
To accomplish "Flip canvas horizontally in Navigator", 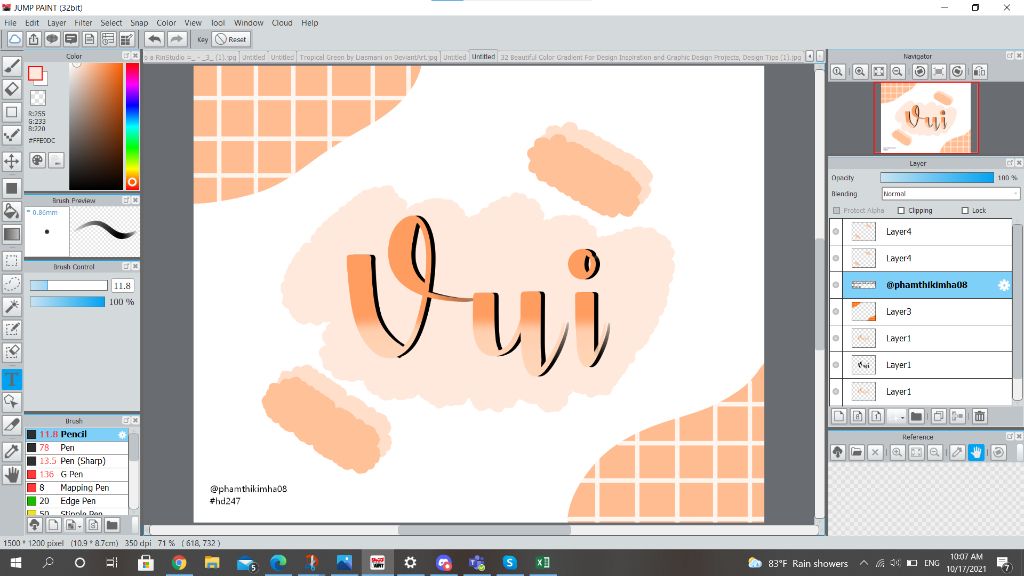I will pyautogui.click(x=980, y=72).
